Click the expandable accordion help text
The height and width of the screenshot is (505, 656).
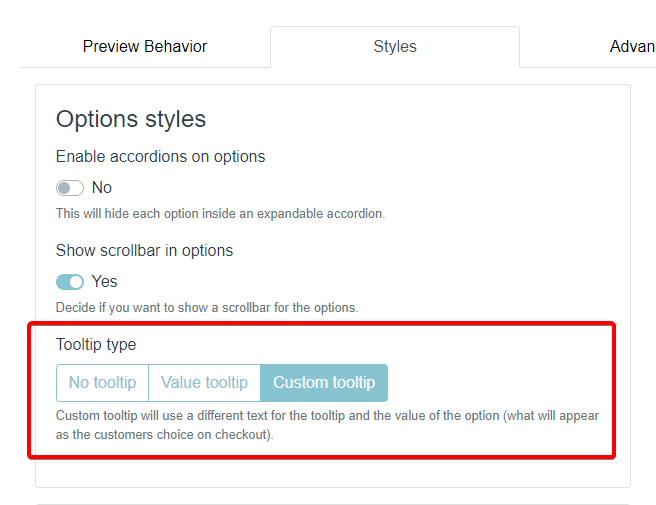click(220, 213)
